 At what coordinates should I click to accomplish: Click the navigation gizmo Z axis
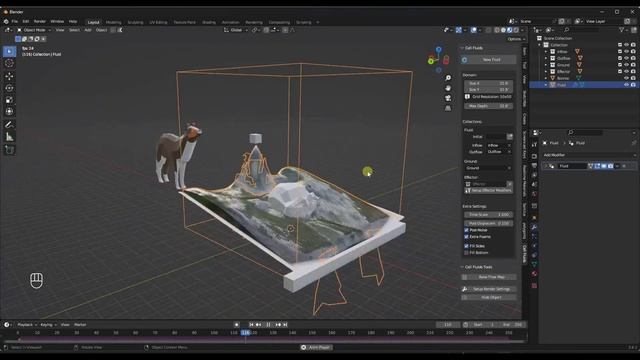pyautogui.click(x=438, y=50)
